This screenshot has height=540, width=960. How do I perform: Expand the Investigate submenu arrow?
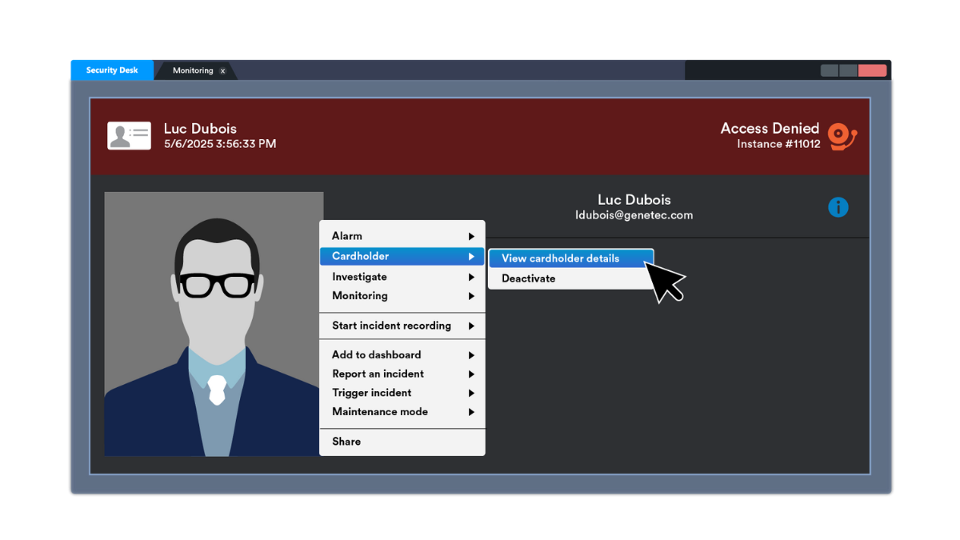[471, 277]
